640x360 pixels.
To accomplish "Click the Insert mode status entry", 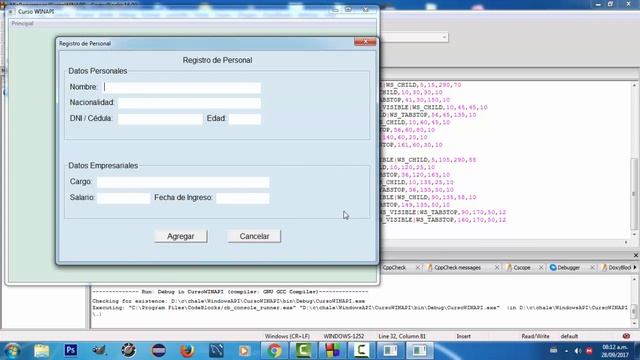I will click(463, 336).
